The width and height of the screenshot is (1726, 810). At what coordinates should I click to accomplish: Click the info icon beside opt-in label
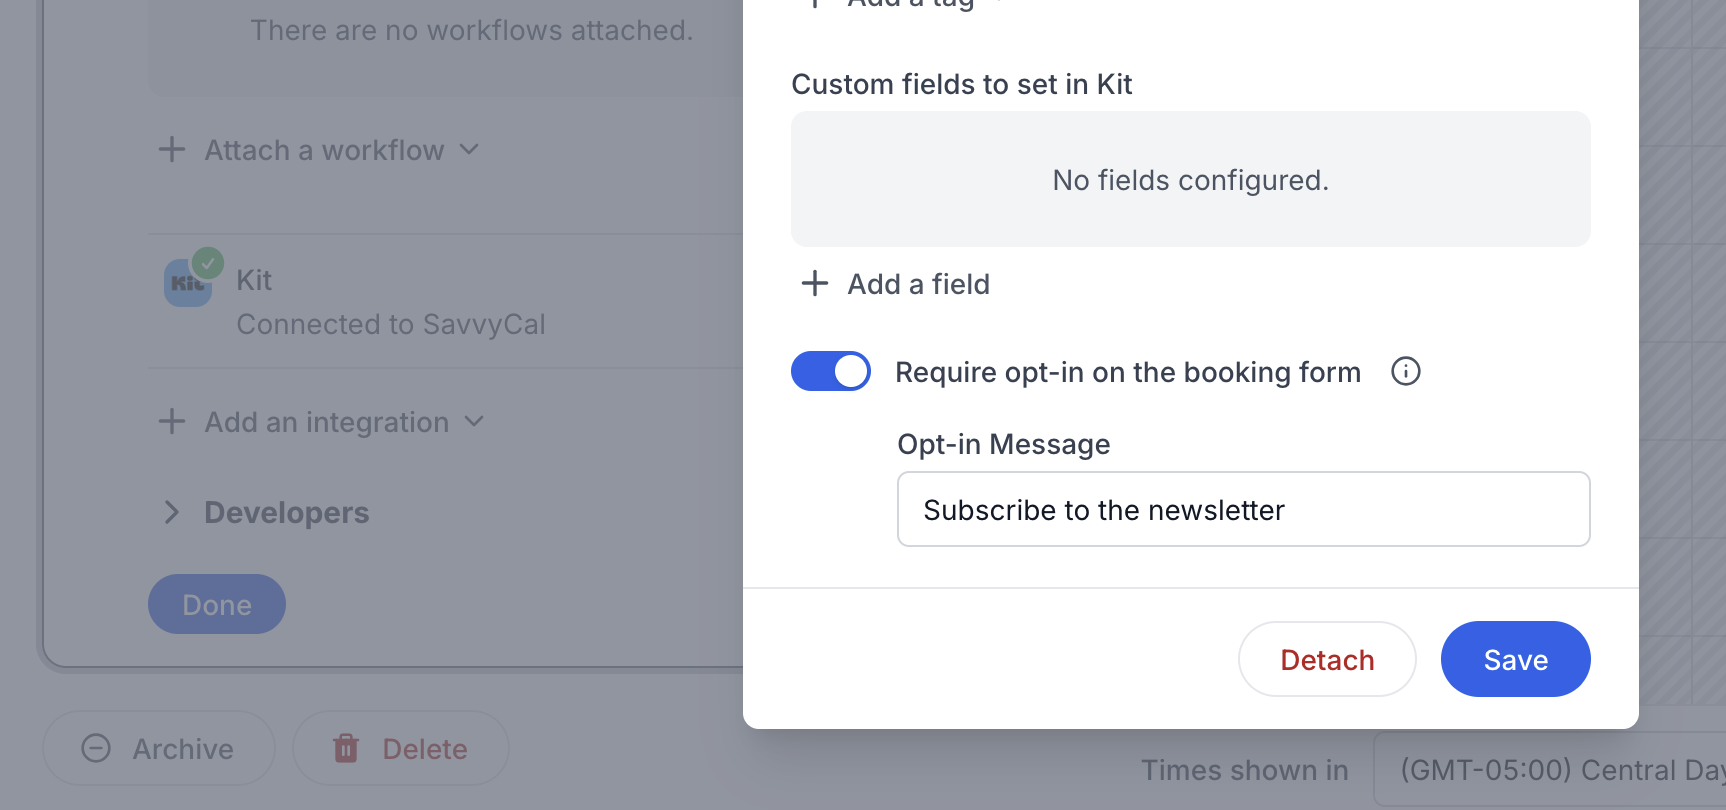(1405, 372)
